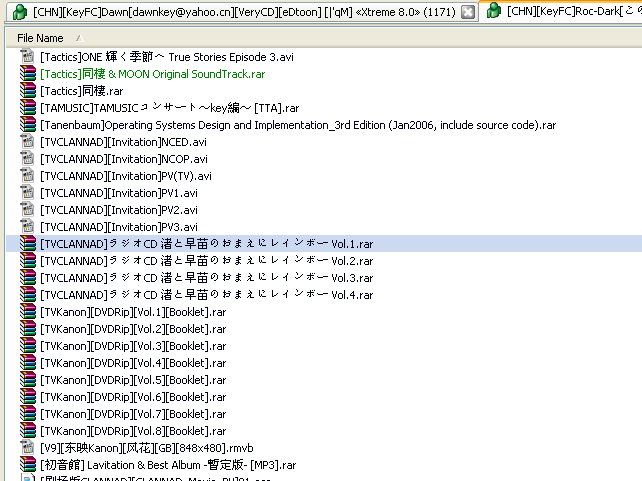Click archive icon of Tanenbaum Operating Systems rar
This screenshot has height=481, width=642.
click(27, 124)
